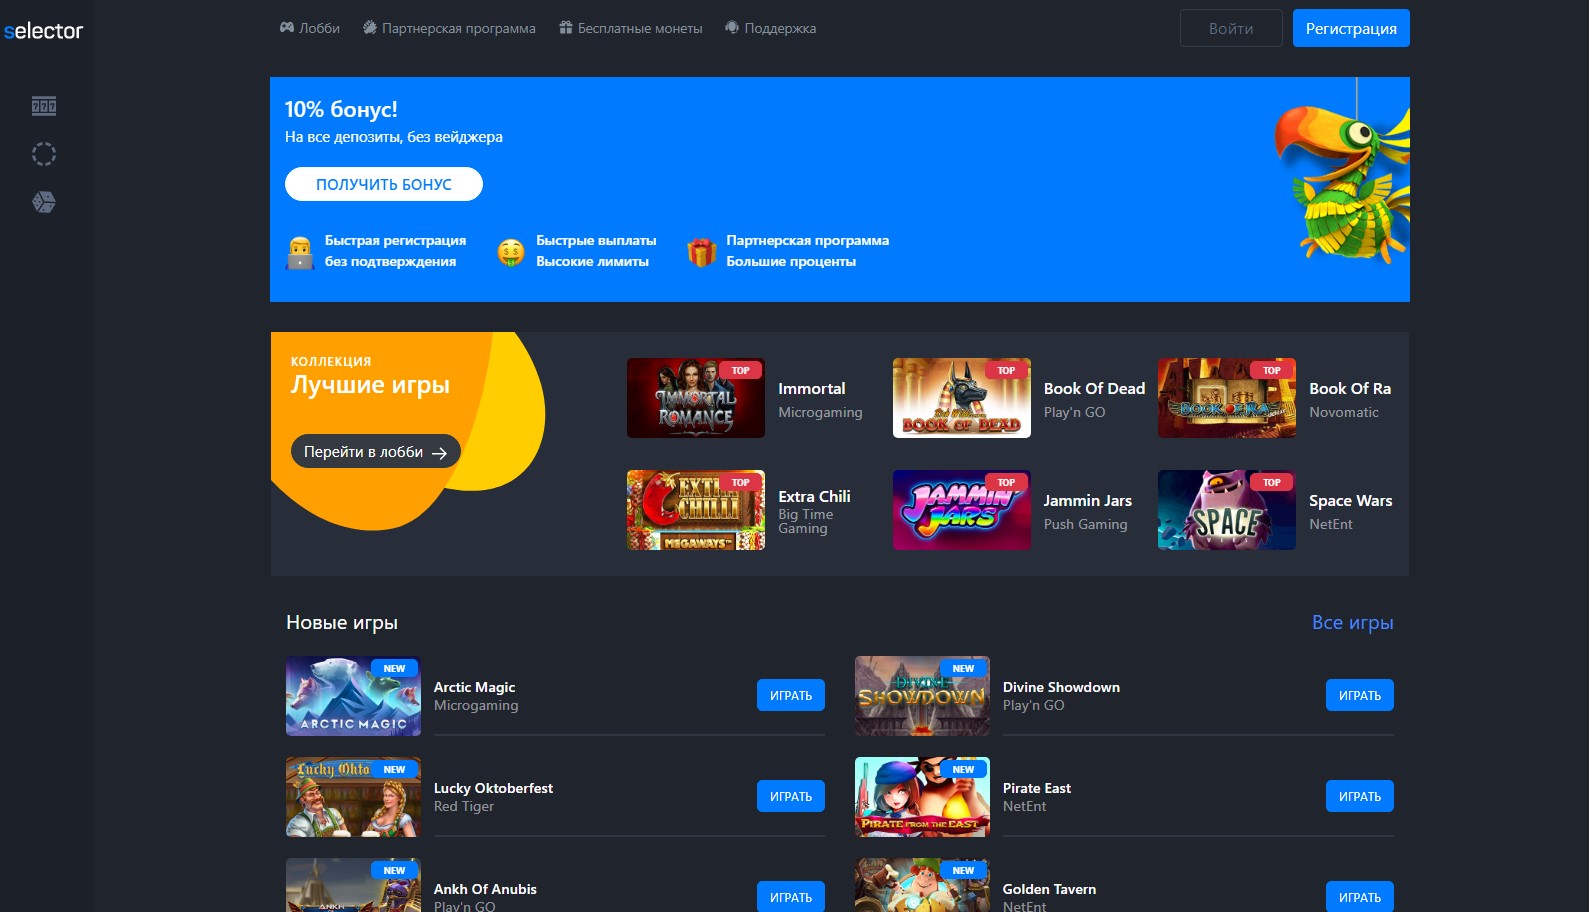Click the dashed circle sidebar icon
The width and height of the screenshot is (1589, 912).
coord(44,154)
